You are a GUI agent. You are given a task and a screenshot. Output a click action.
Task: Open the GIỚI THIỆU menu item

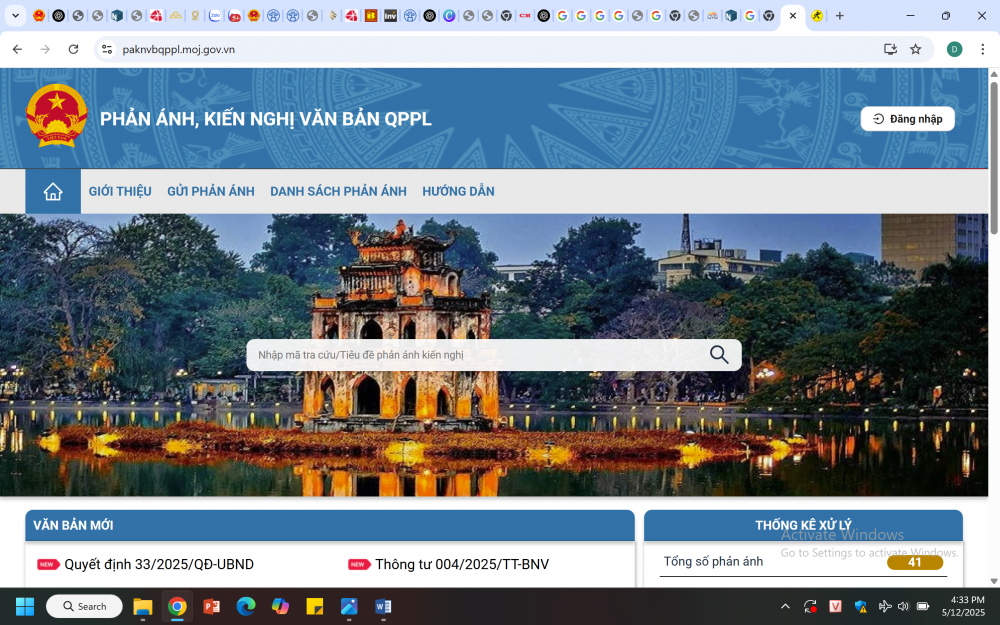pyautogui.click(x=120, y=192)
